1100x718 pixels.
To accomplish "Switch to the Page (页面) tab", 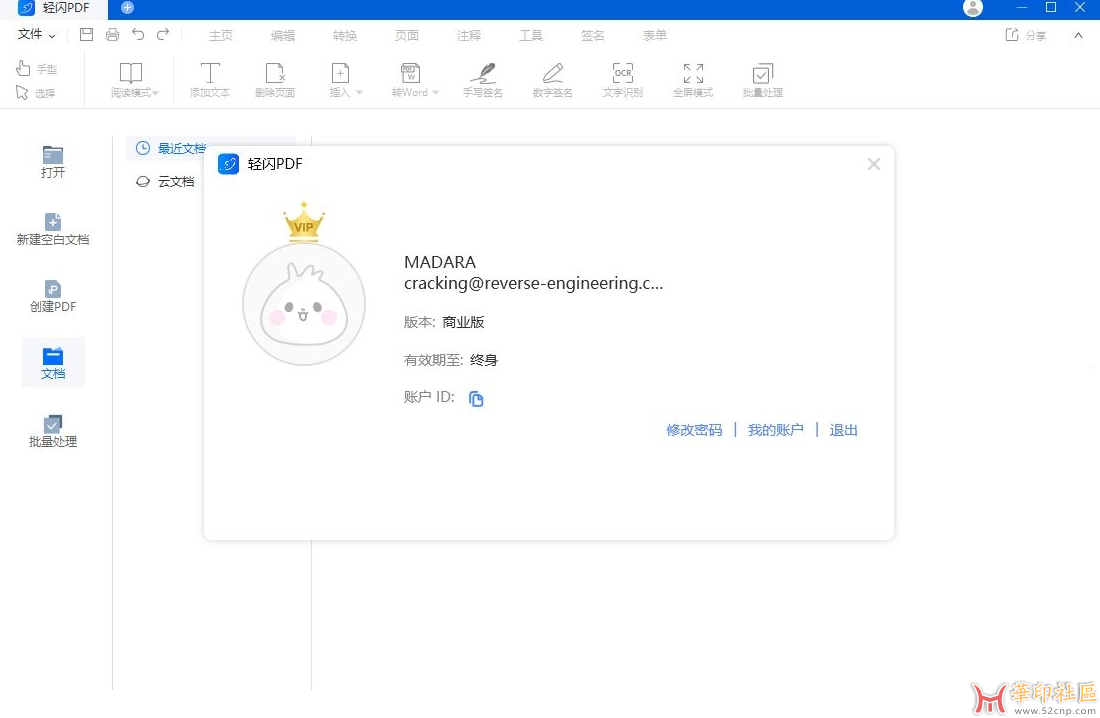I will [x=406, y=35].
